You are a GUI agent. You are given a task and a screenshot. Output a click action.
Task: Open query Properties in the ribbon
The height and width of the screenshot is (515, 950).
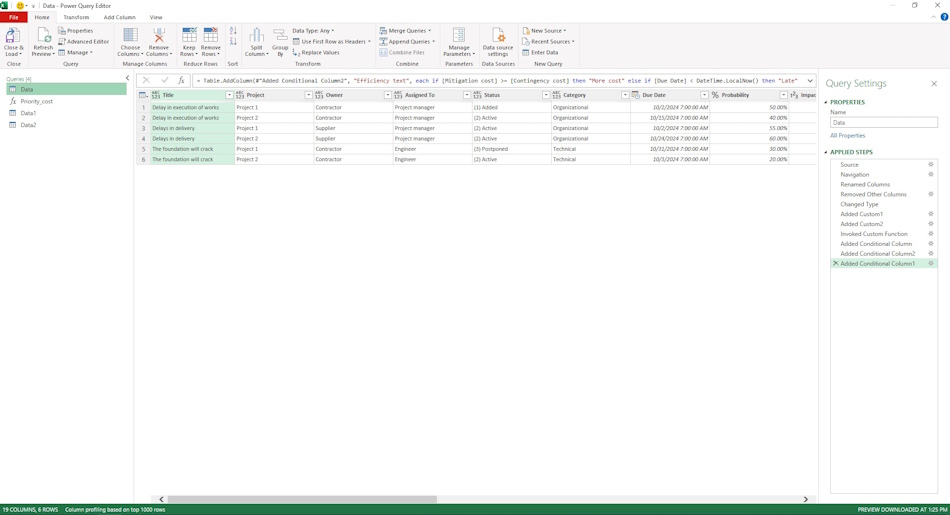pos(76,31)
